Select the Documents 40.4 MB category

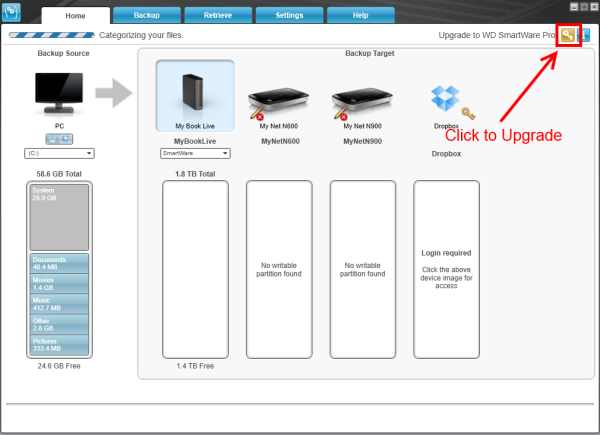pos(59,263)
